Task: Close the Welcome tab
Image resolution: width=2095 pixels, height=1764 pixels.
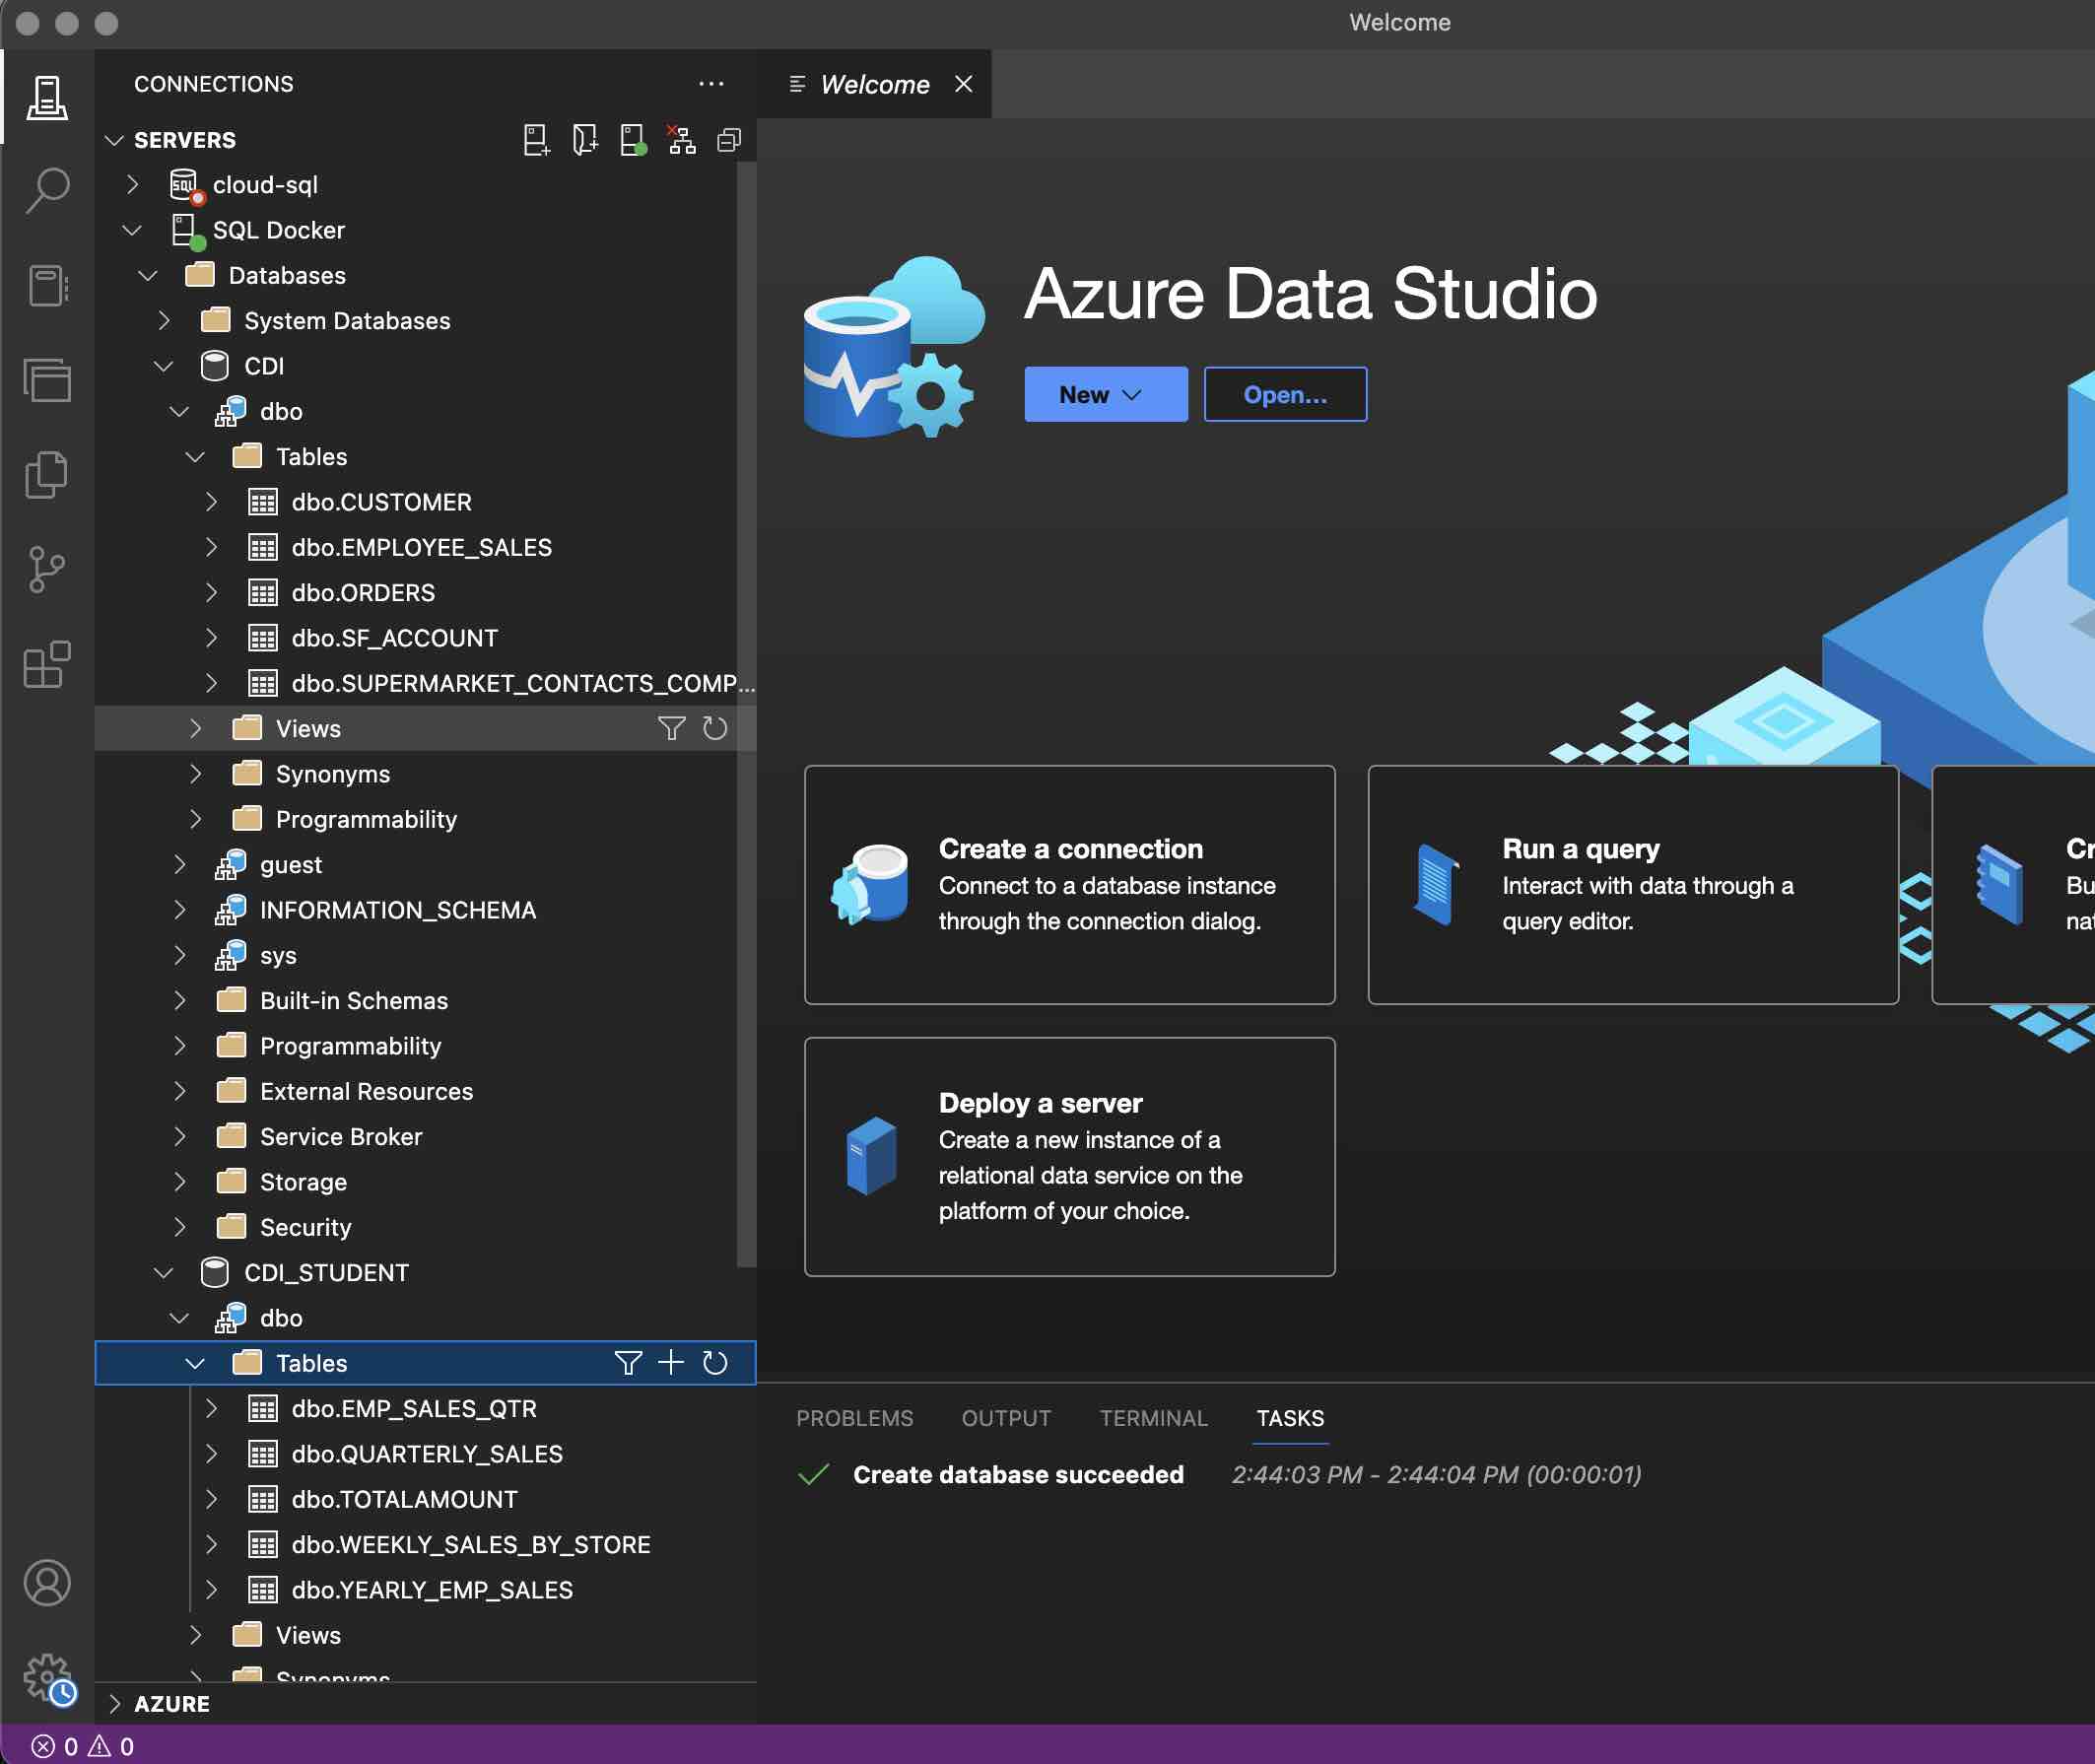Action: click(x=962, y=84)
